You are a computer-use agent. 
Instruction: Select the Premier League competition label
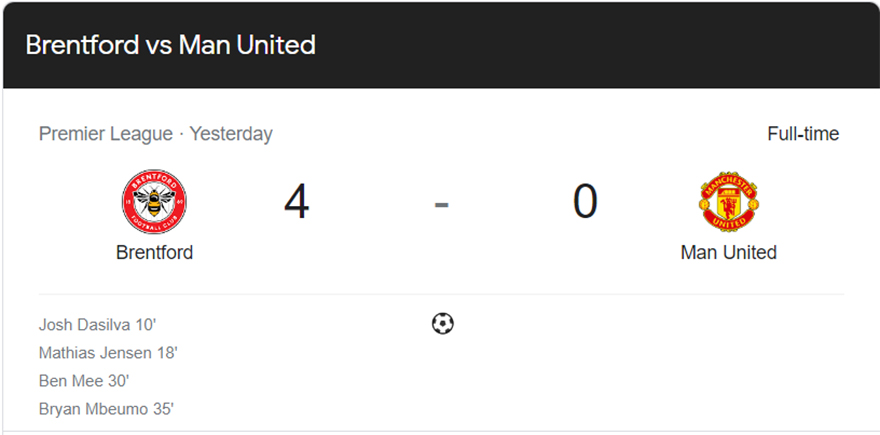[106, 134]
